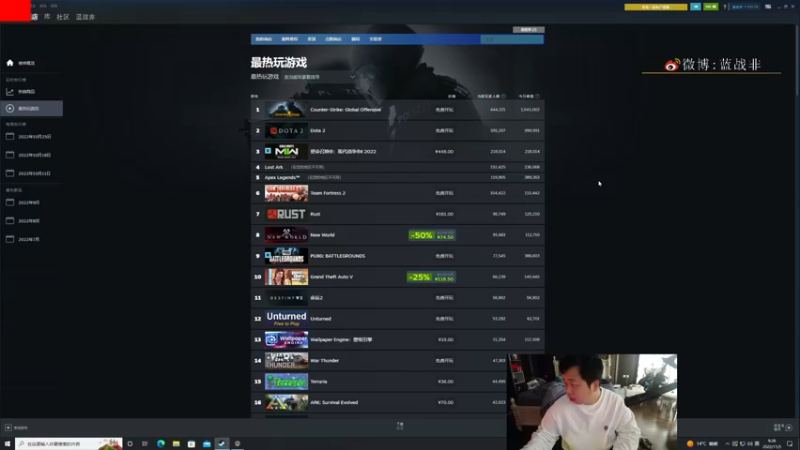Expand the sort-by dropdown under 最热玩游戏
This screenshot has width=800, height=450.
click(x=319, y=77)
